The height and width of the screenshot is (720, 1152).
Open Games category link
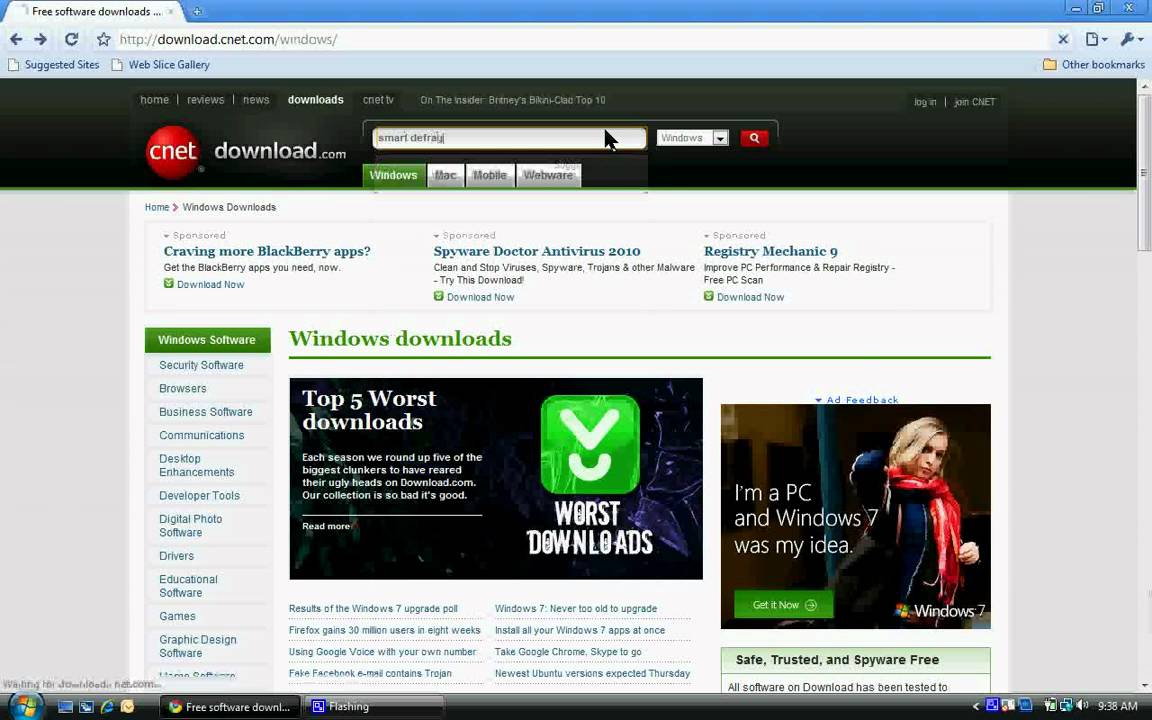tap(177, 616)
